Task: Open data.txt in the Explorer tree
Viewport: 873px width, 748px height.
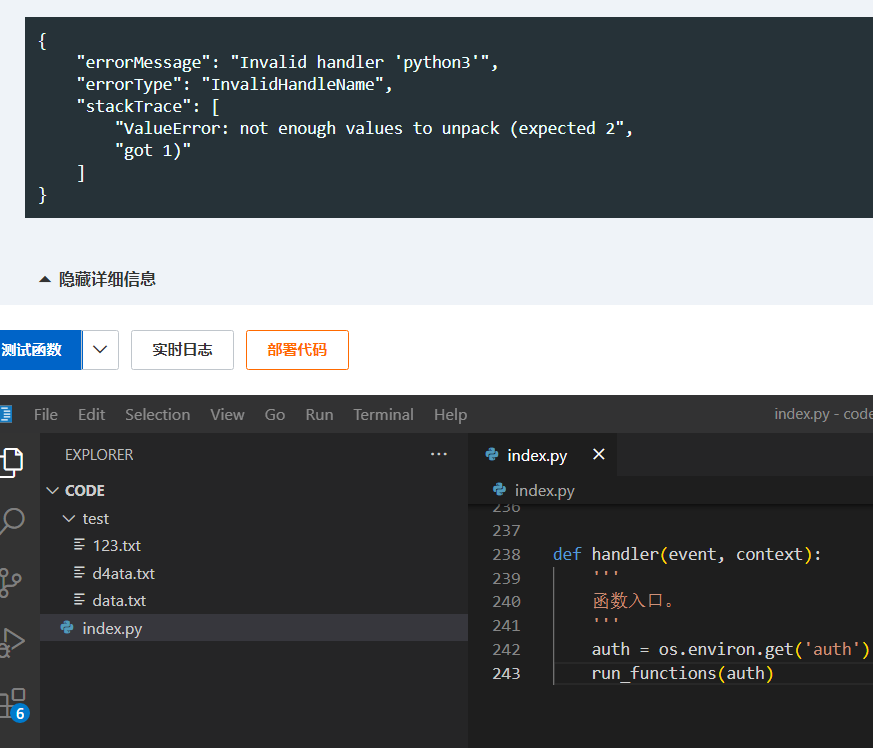Action: point(119,600)
